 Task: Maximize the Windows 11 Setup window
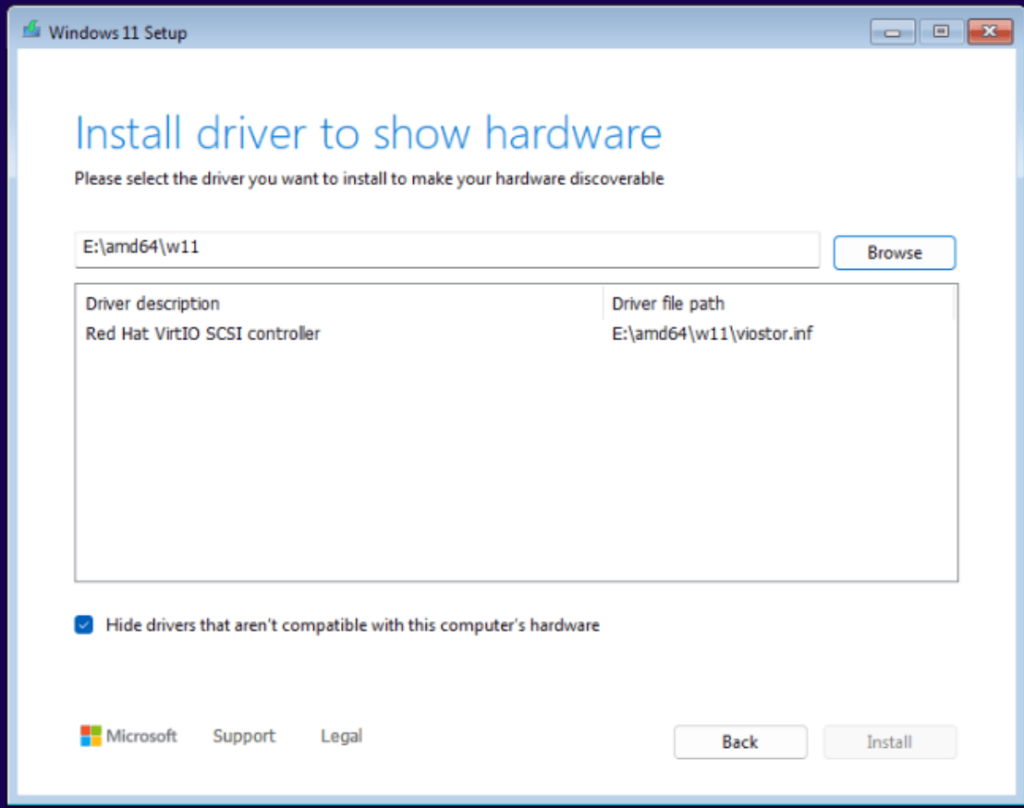click(x=941, y=31)
